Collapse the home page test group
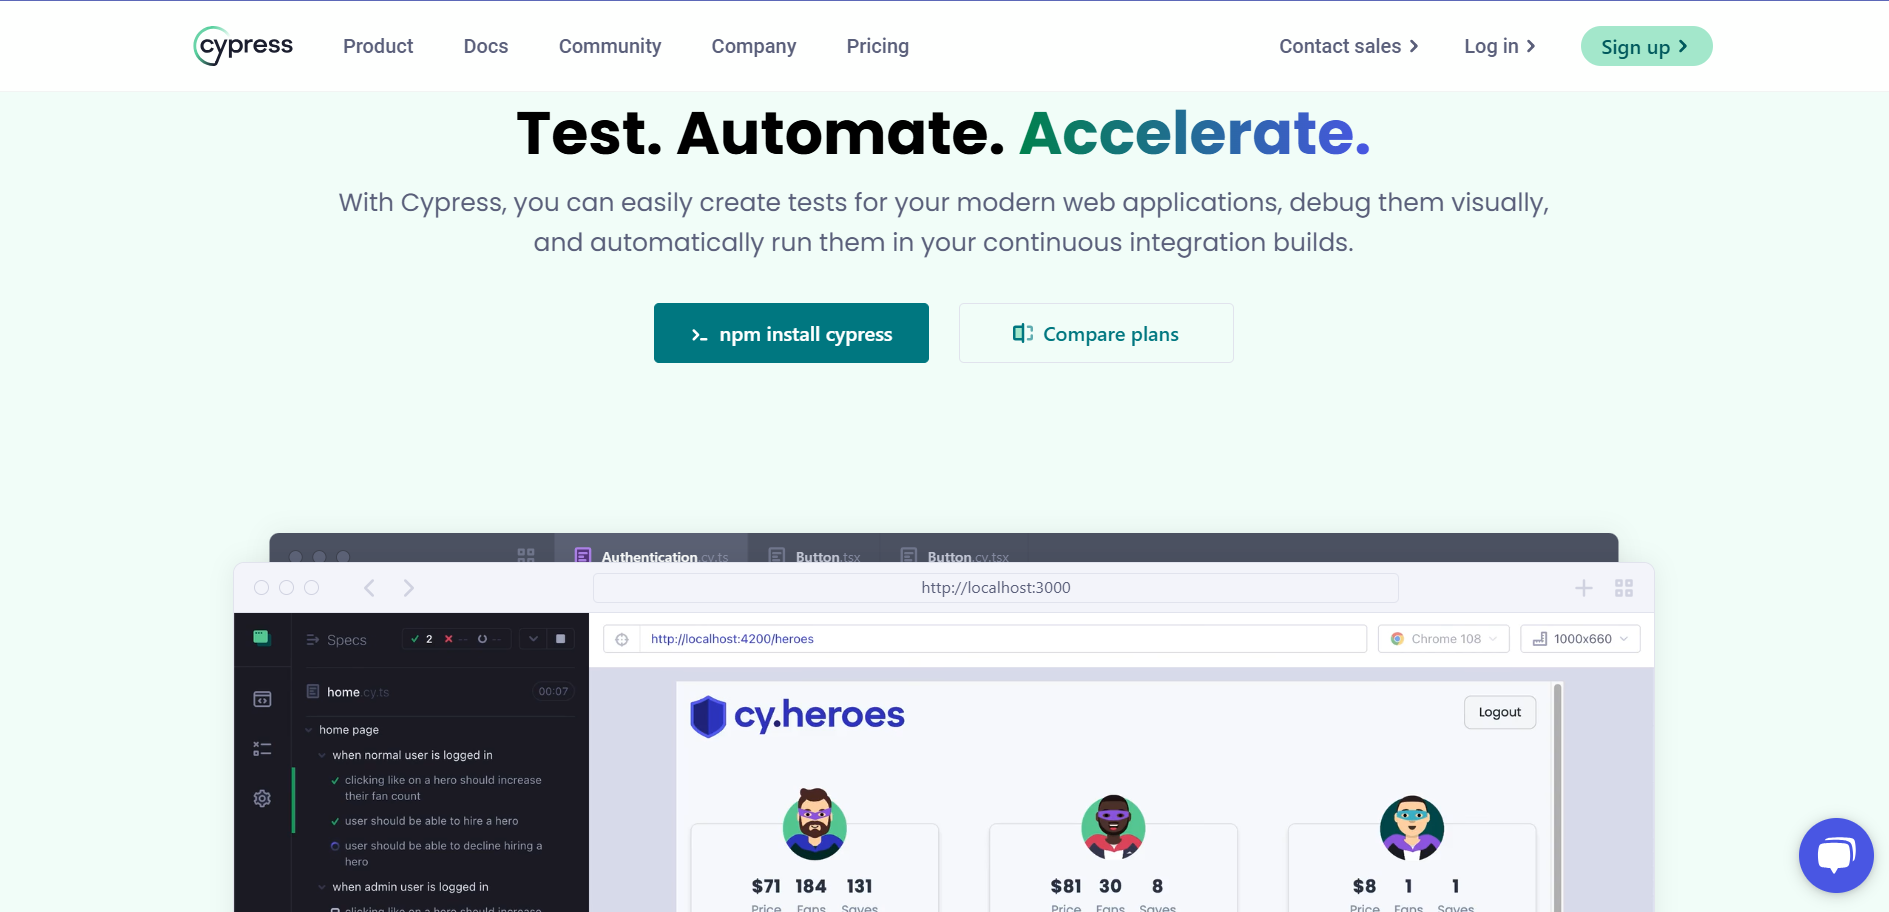This screenshot has height=912, width=1889. [x=309, y=730]
